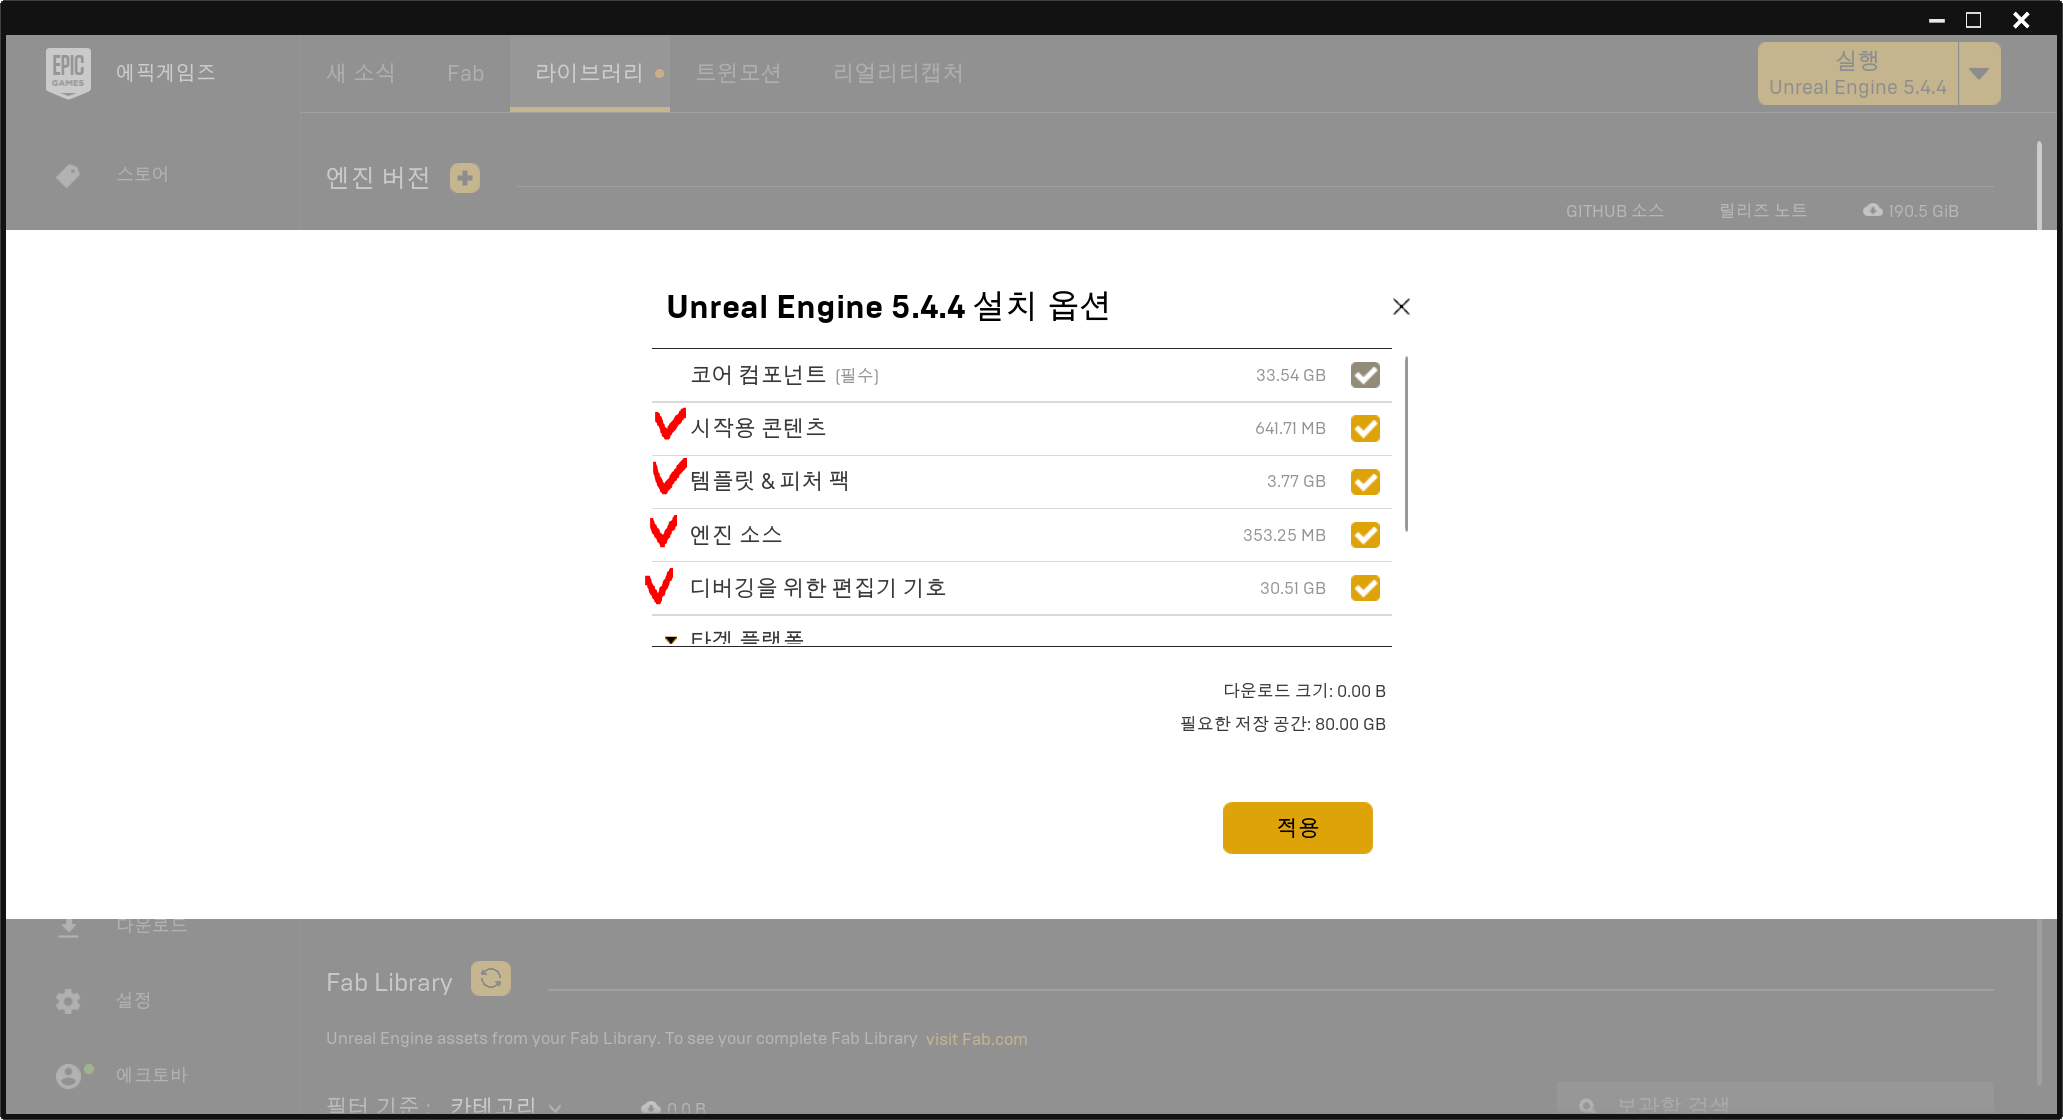Click the Fab Library refresh icon
2063x1120 pixels.
point(491,979)
